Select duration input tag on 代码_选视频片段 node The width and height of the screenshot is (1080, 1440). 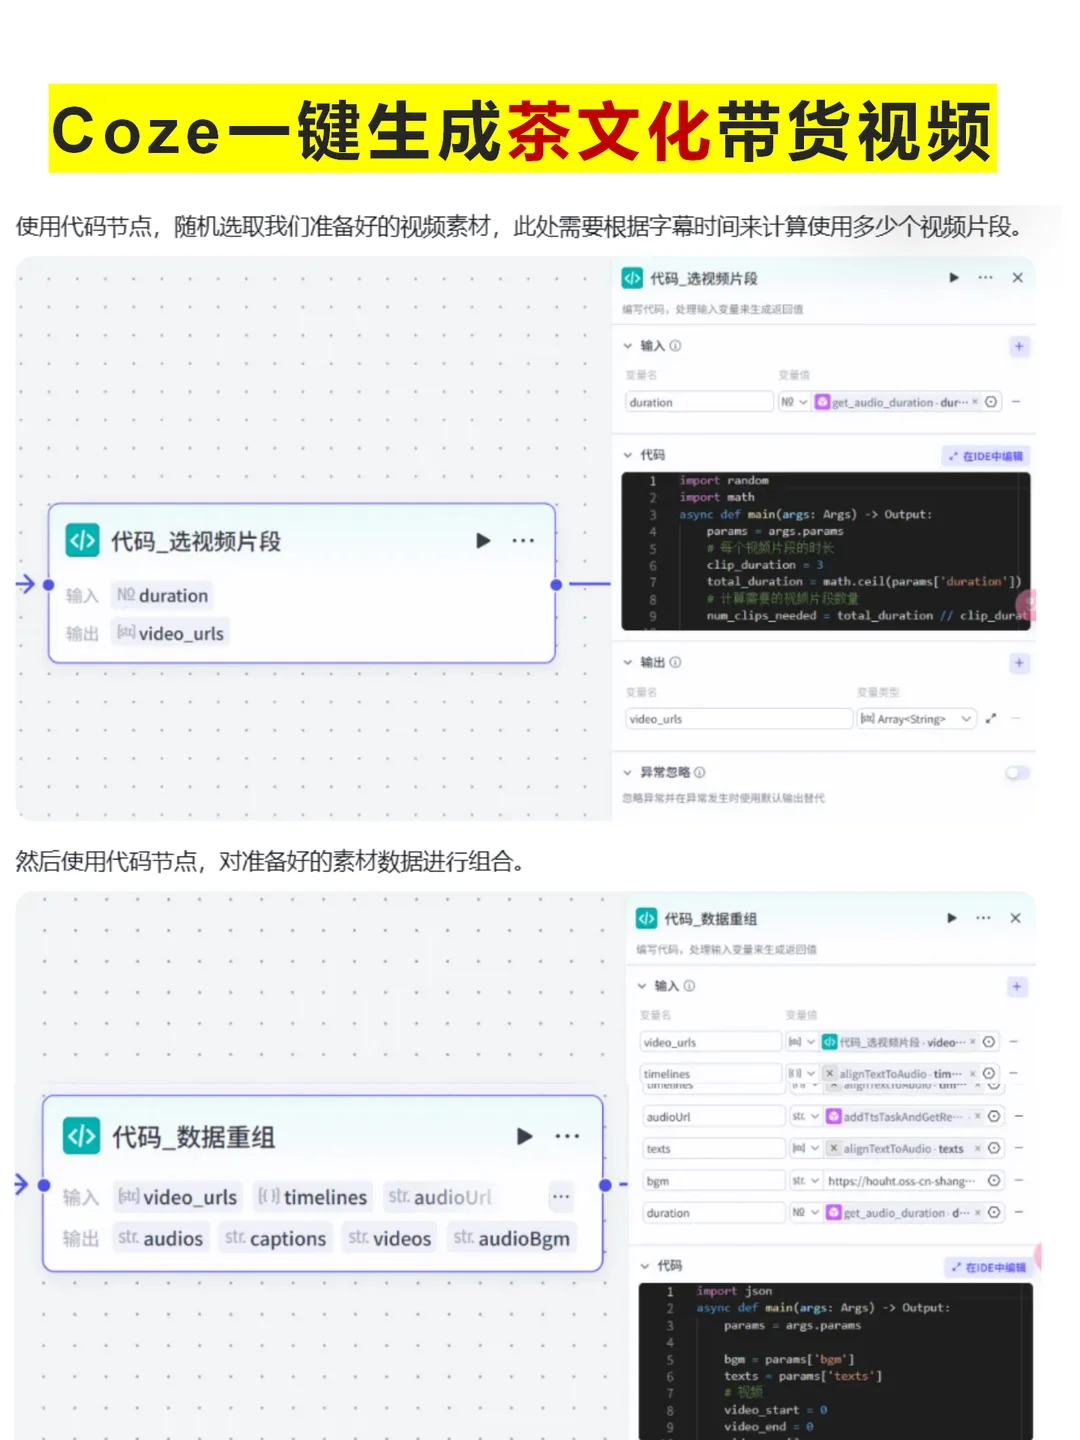(x=162, y=596)
